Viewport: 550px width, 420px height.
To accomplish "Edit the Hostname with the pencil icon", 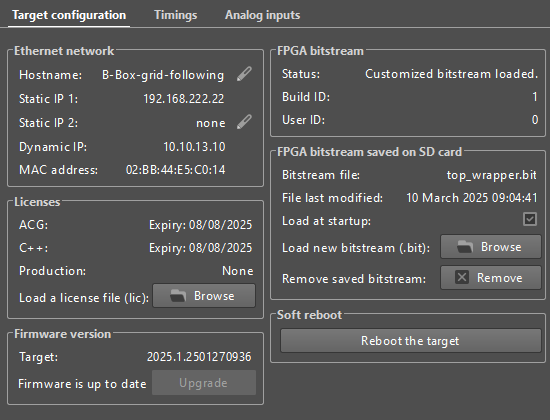I will tap(244, 74).
